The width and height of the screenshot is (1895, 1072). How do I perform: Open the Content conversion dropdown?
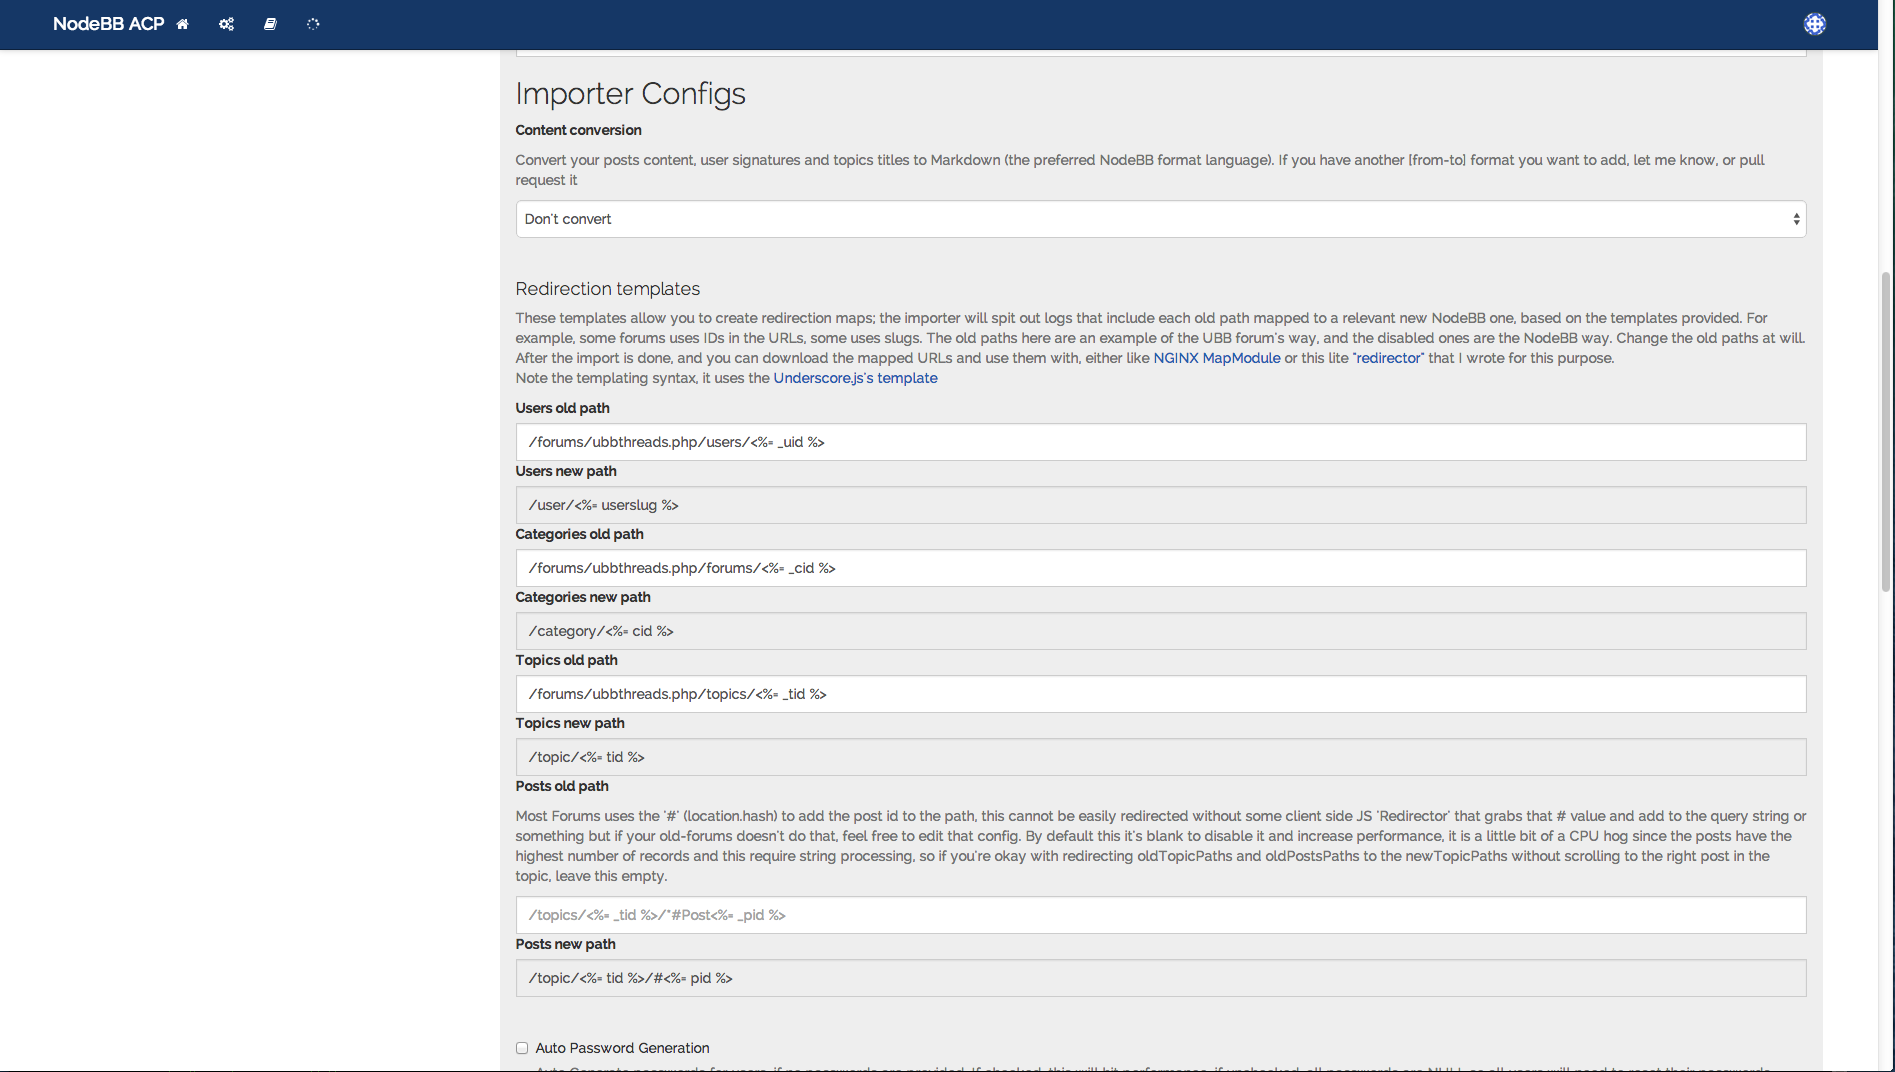(1160, 219)
